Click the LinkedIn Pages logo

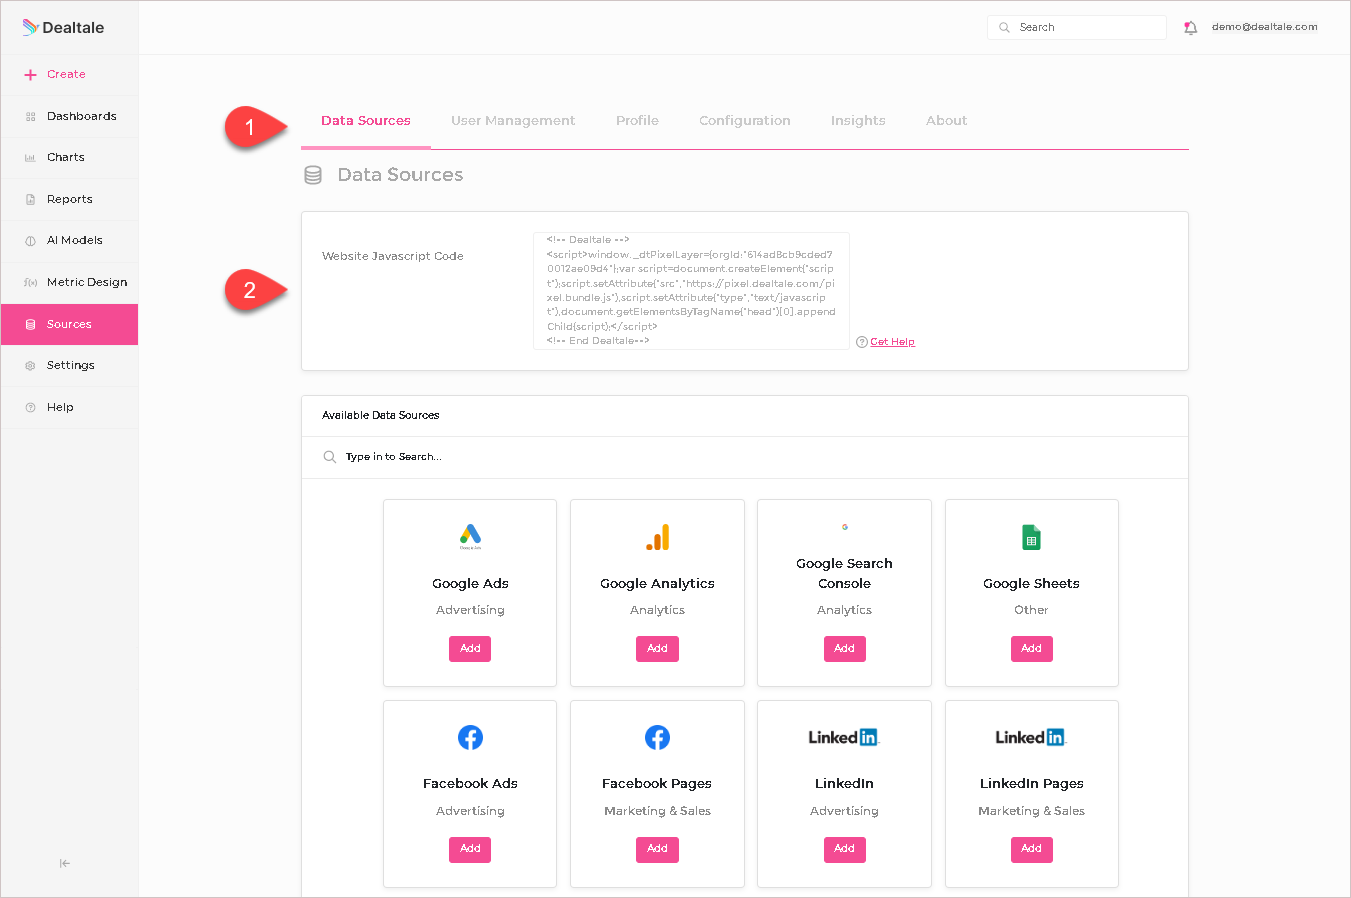1031,738
